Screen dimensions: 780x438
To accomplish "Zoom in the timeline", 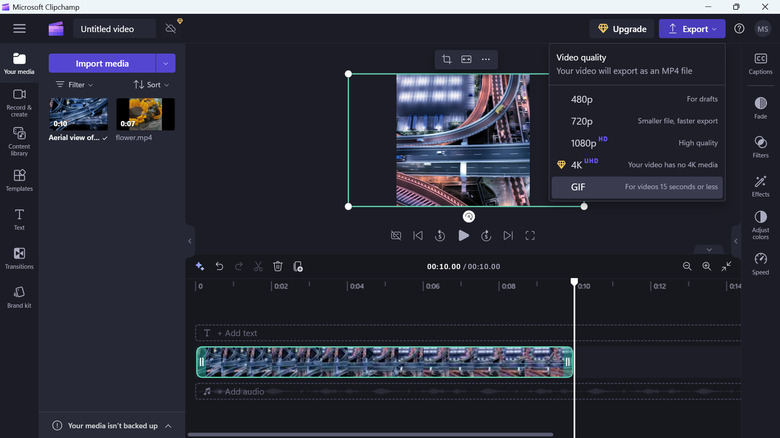I will coord(706,266).
